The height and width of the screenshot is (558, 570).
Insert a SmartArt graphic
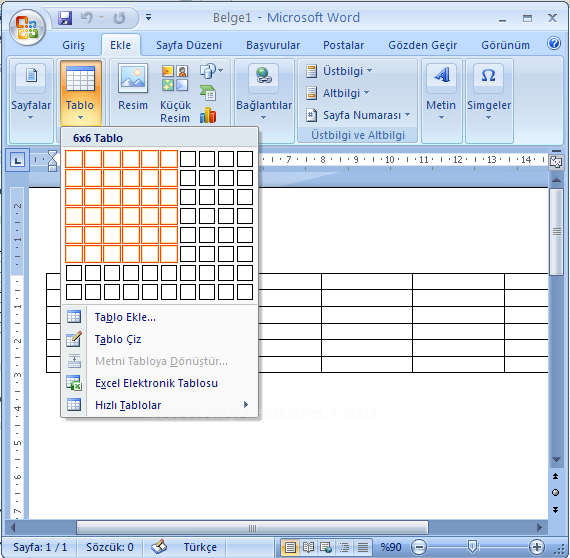[208, 93]
